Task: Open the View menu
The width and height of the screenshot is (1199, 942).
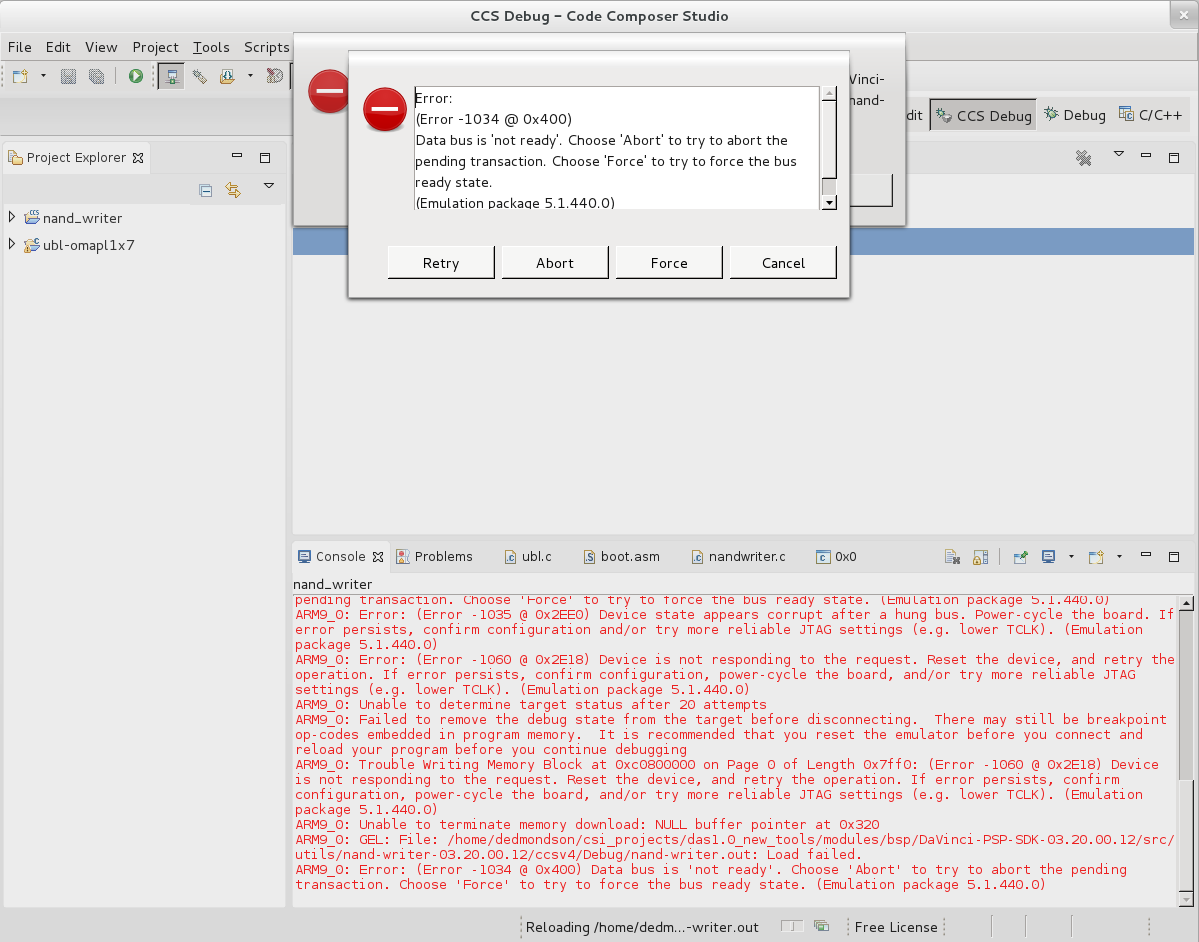Action: (x=101, y=47)
